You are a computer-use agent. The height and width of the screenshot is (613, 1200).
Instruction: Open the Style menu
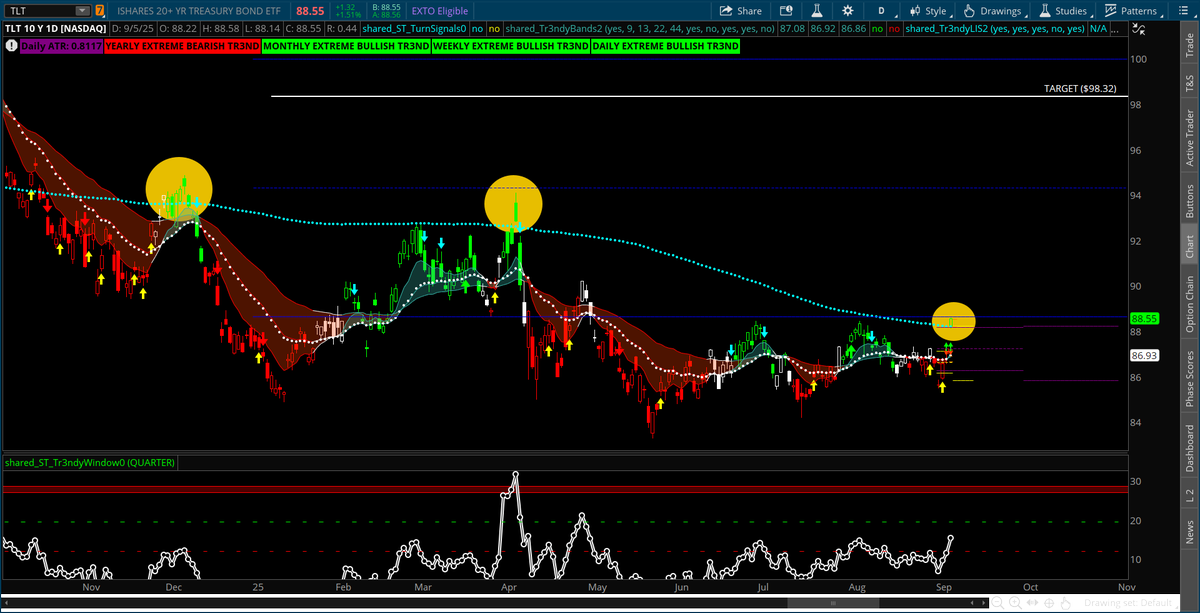point(930,11)
